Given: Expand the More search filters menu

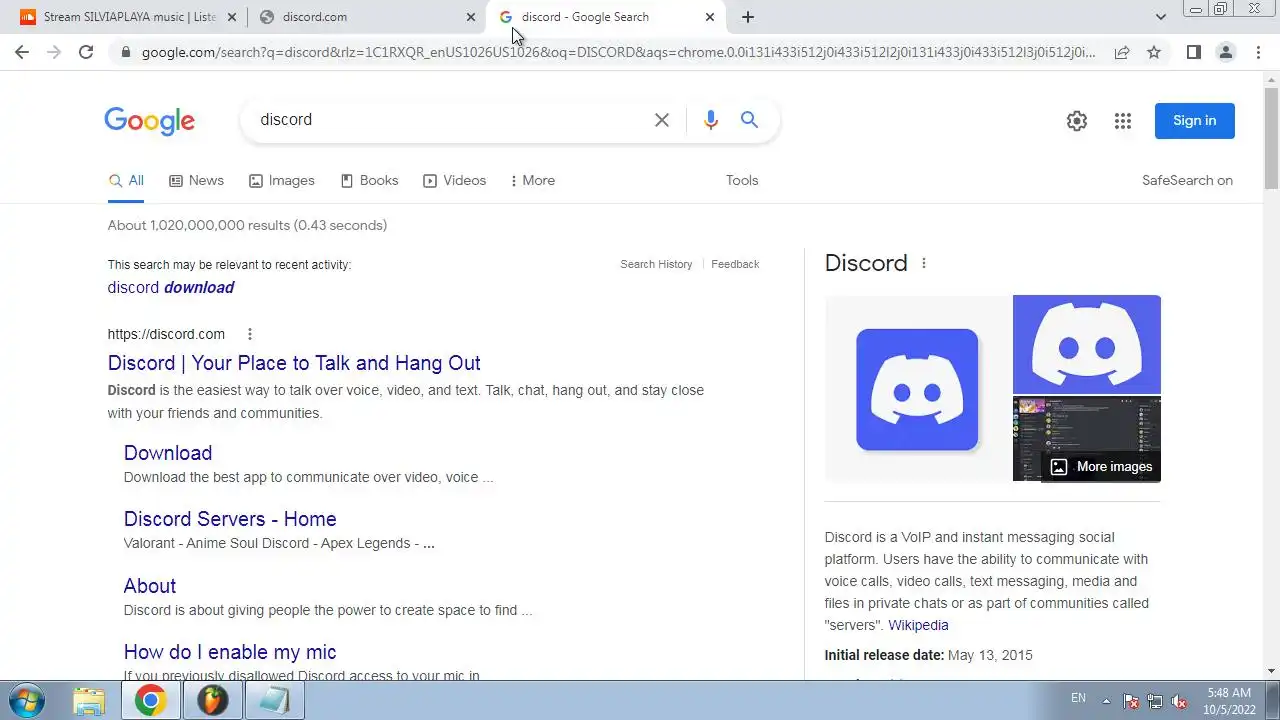Looking at the screenshot, I should pyautogui.click(x=532, y=181).
